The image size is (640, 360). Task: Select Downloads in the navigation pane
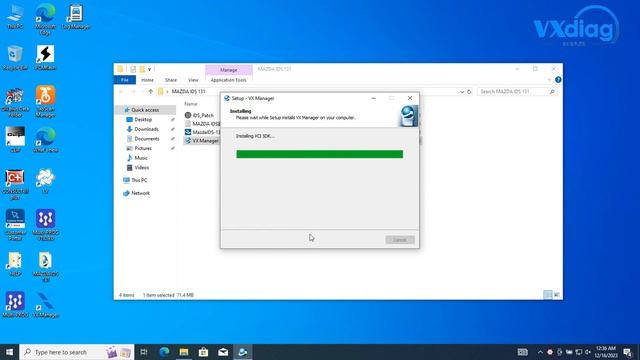coord(146,129)
